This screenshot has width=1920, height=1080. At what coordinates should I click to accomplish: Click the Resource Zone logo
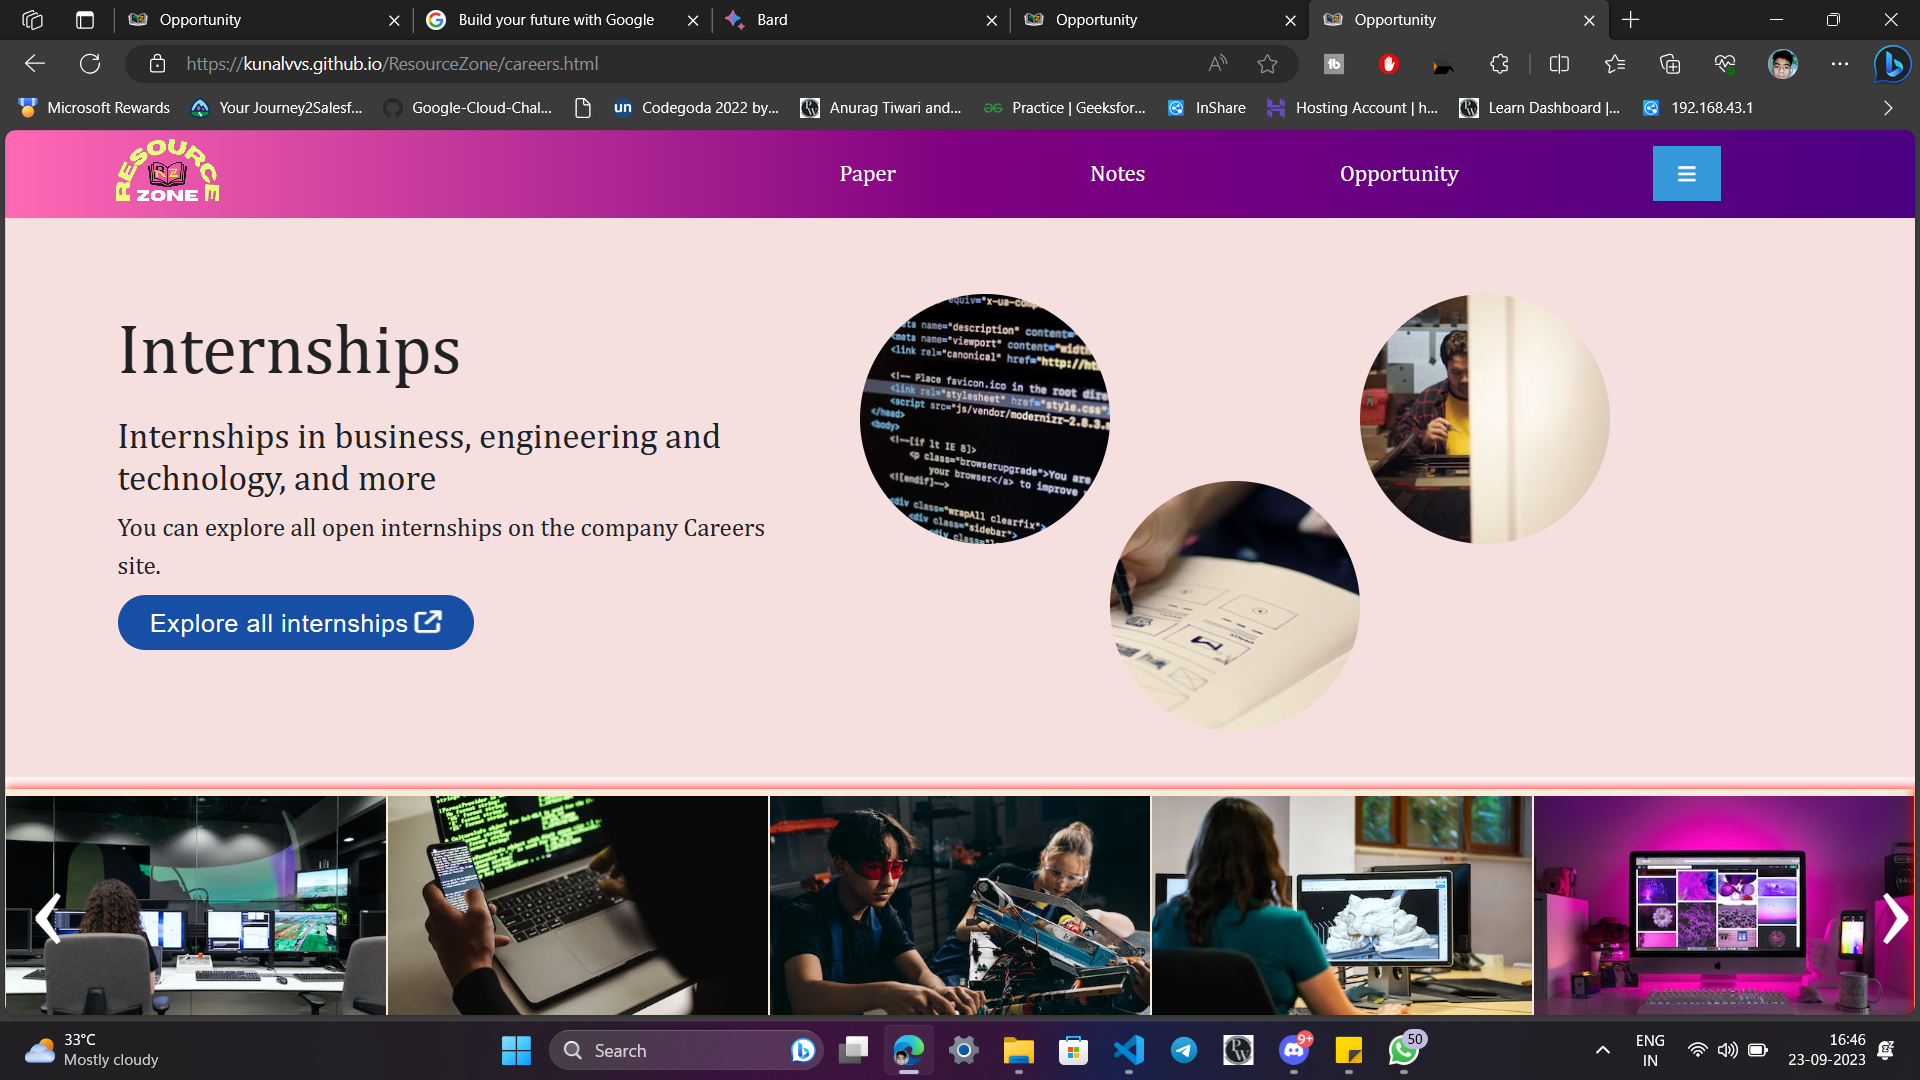pyautogui.click(x=167, y=172)
